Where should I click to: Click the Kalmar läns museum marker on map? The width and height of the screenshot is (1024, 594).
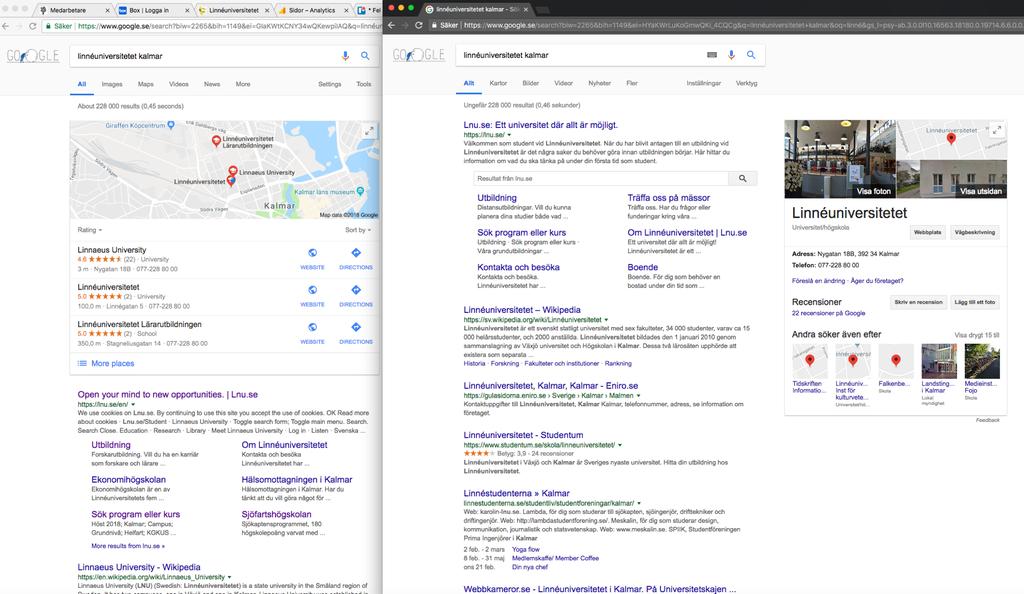click(360, 191)
